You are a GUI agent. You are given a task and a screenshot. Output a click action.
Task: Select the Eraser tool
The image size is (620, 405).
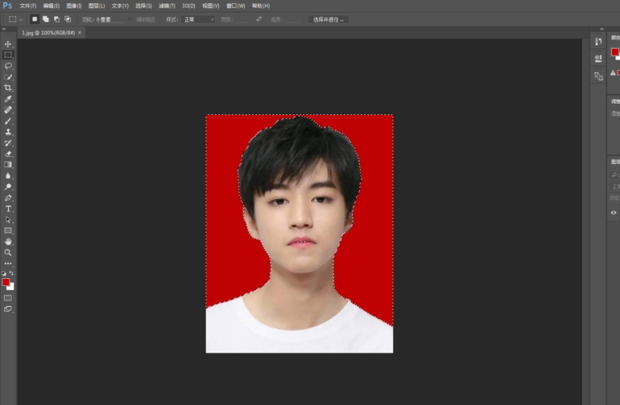click(x=8, y=153)
